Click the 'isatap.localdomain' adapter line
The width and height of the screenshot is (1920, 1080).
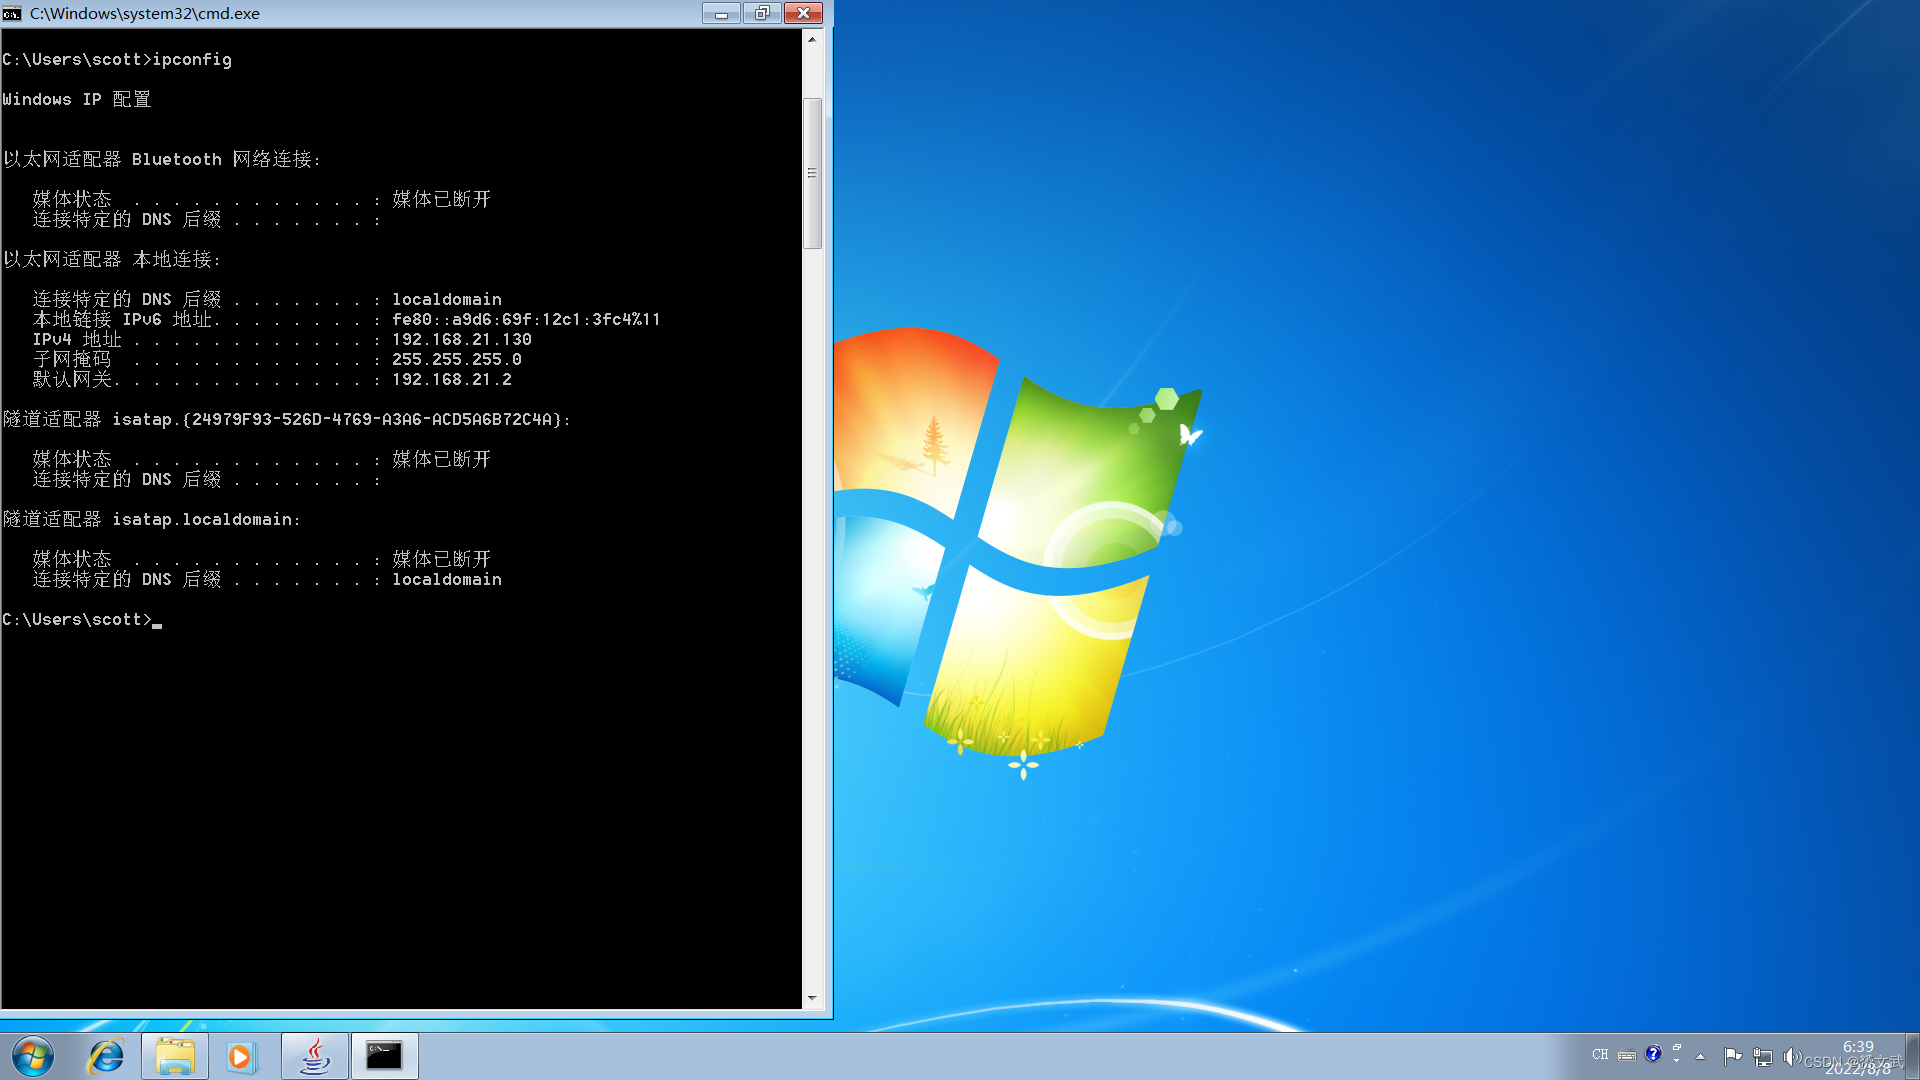(x=152, y=520)
